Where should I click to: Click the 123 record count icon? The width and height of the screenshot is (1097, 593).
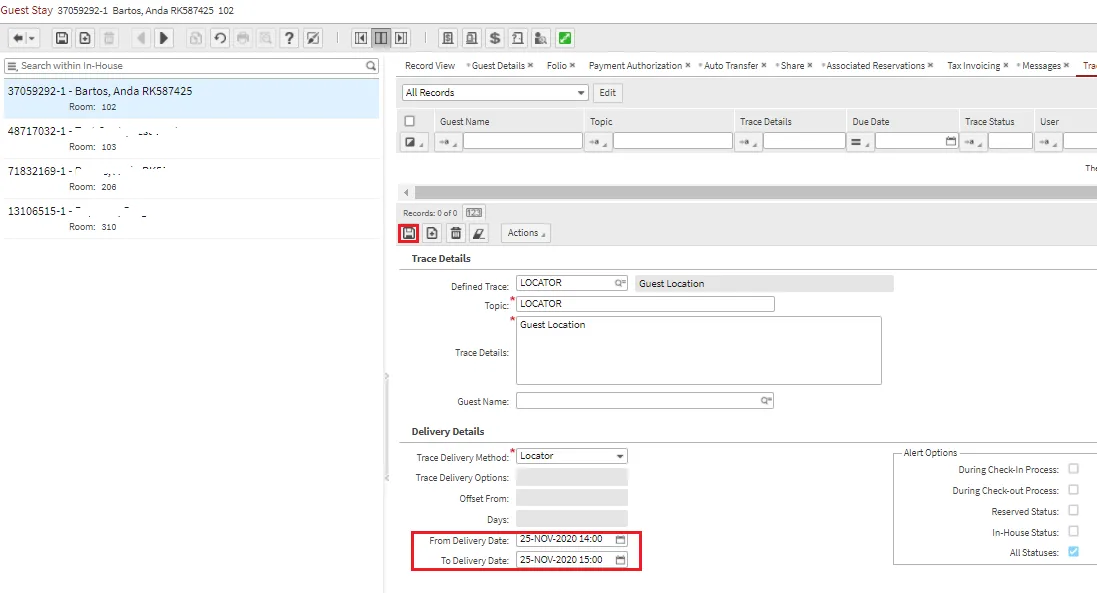pyautogui.click(x=474, y=213)
